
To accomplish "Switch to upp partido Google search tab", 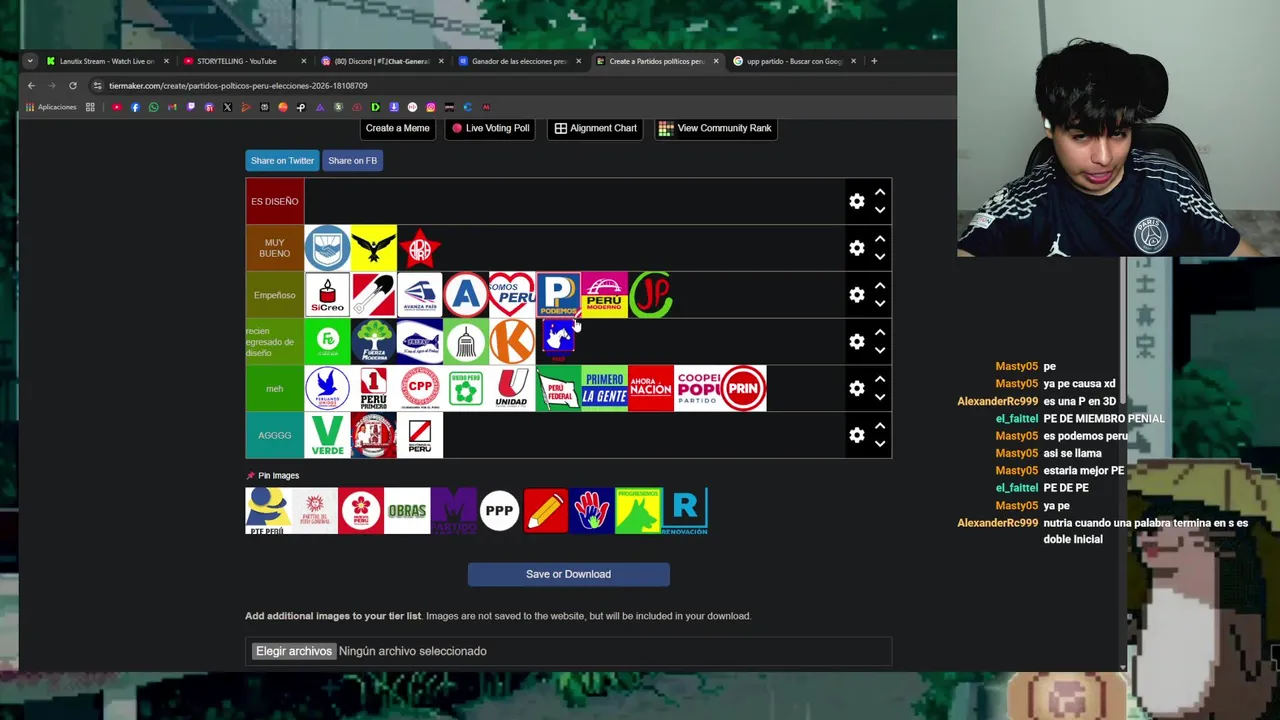I will click(794, 61).
